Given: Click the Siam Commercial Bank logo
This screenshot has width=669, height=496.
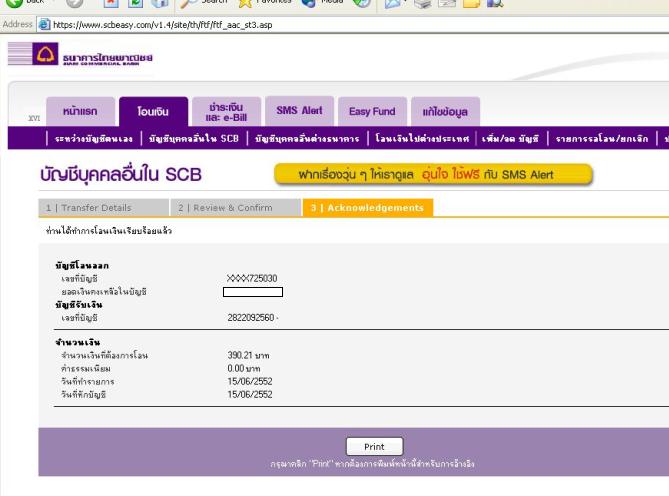Looking at the screenshot, I should tap(80, 54).
